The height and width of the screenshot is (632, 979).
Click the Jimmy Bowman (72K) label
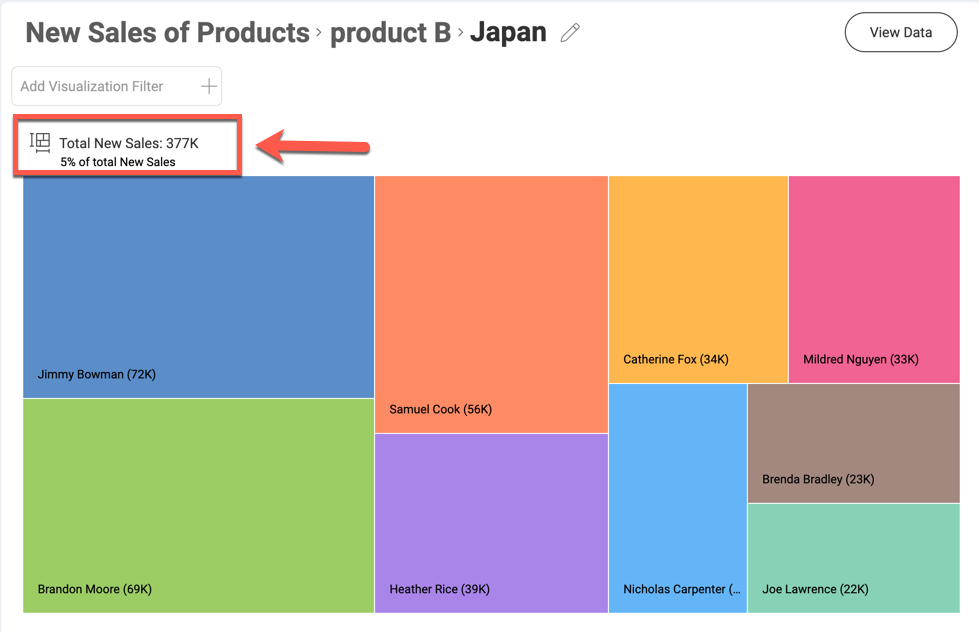(x=97, y=375)
